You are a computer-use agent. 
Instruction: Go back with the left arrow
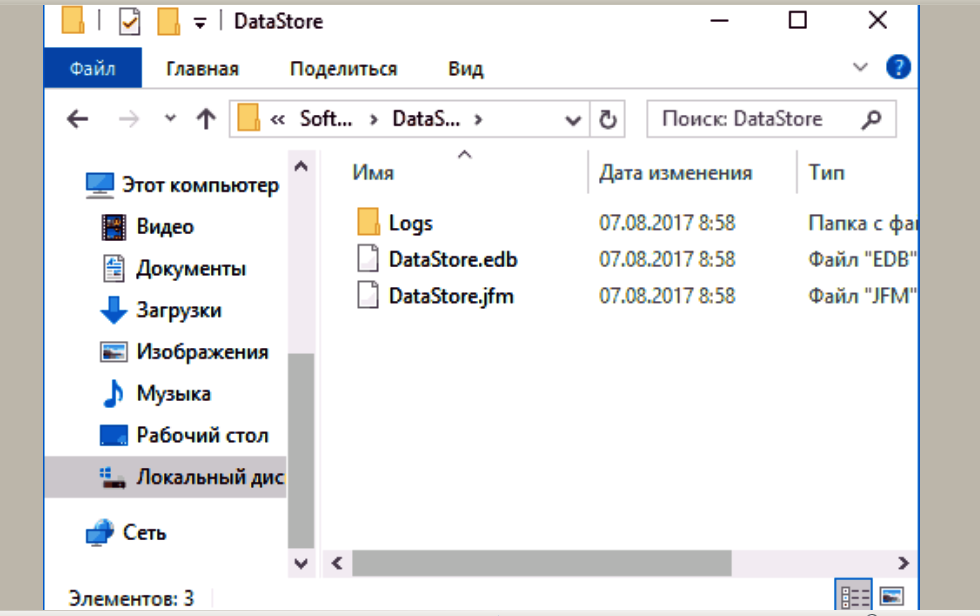[x=77, y=119]
